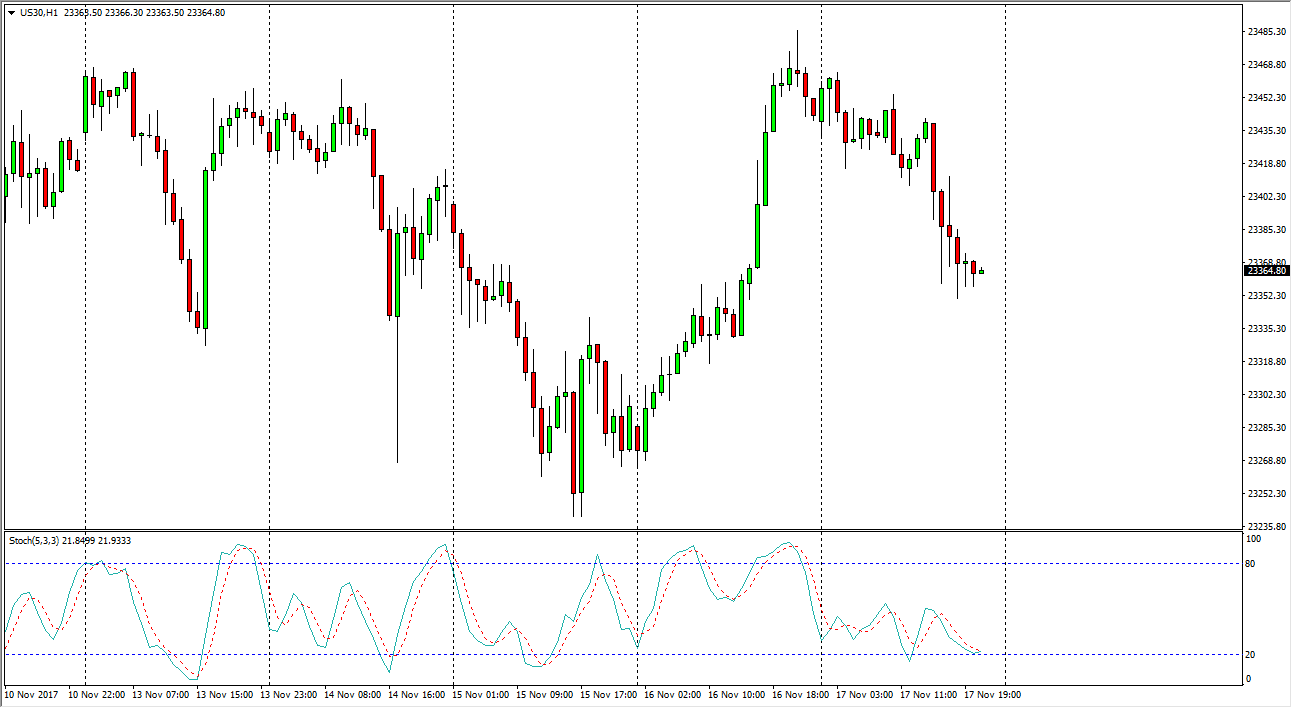This screenshot has width=1292, height=708.
Task: Click the Stoch(5,3,3) indicator label
Action: (35, 541)
